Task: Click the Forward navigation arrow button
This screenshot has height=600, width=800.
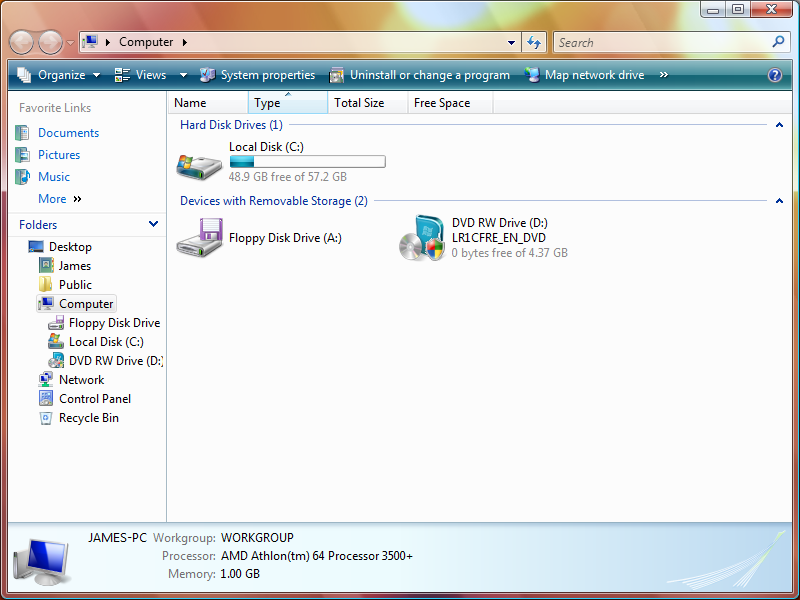Action: pyautogui.click(x=51, y=42)
